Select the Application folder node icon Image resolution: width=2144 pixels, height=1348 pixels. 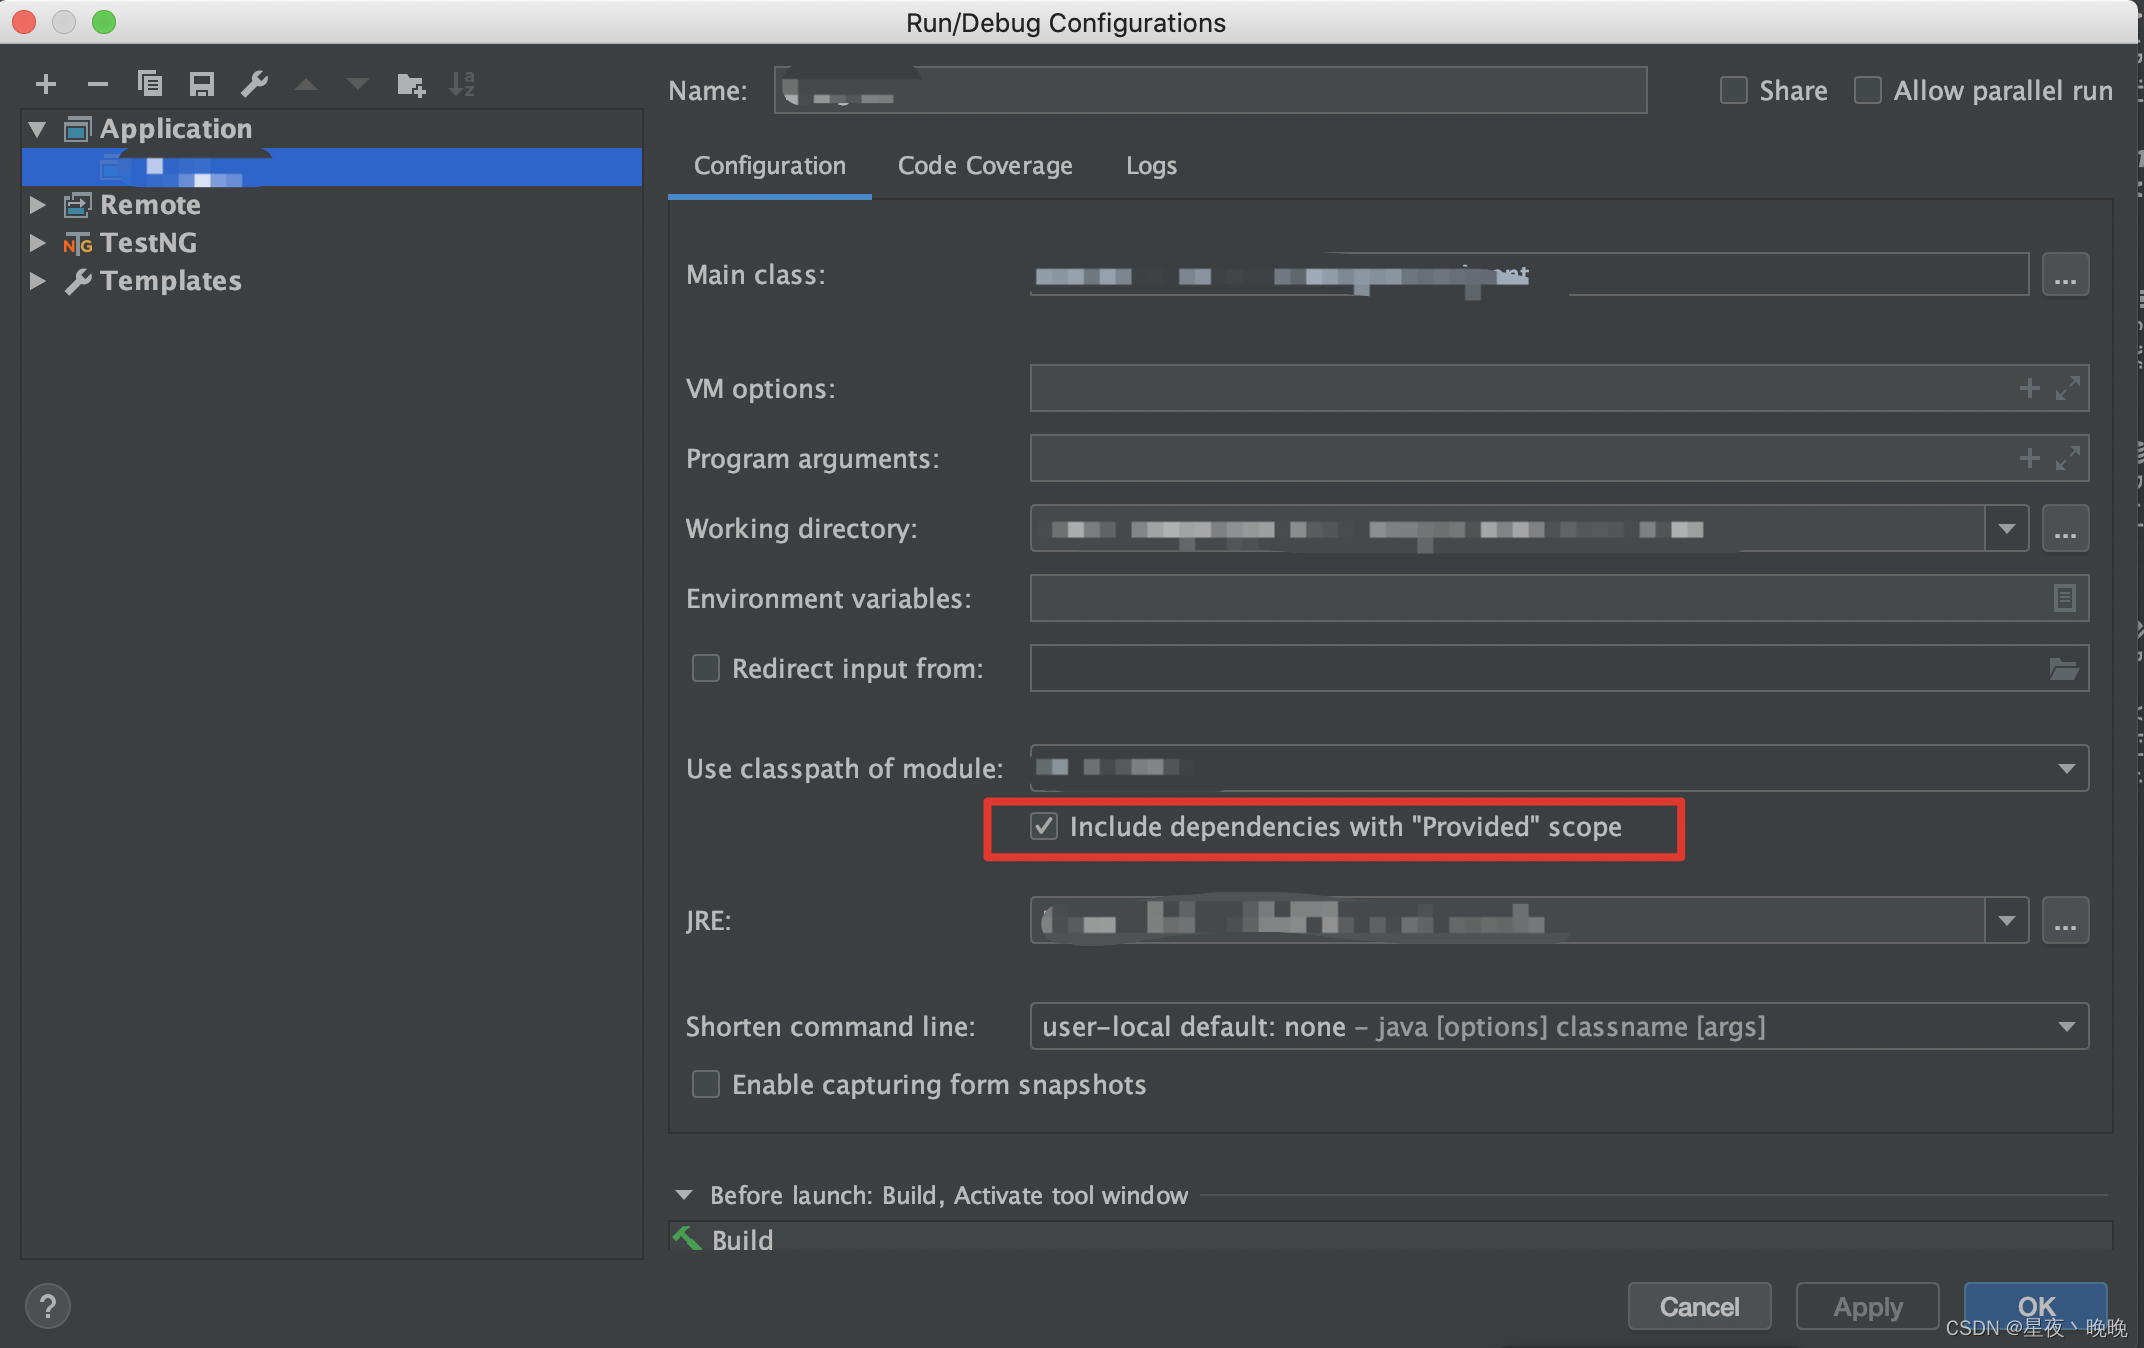coord(78,129)
